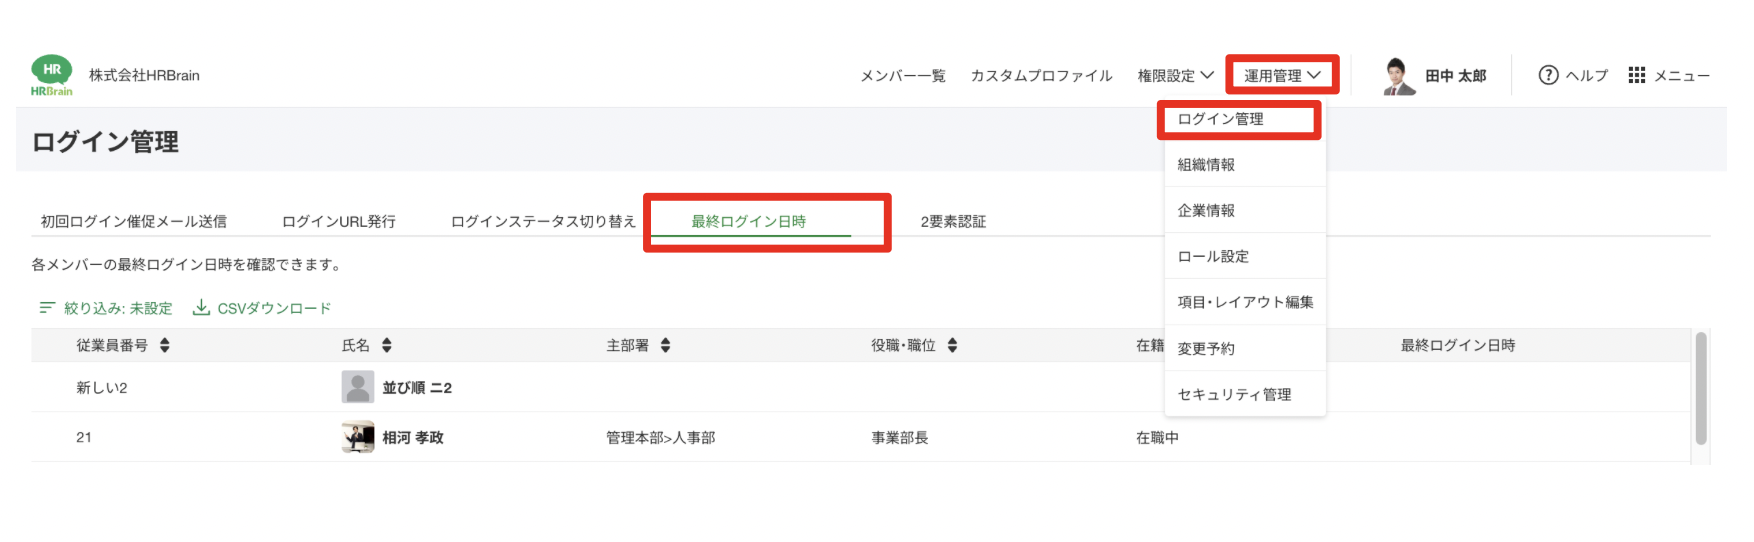Screen dimensions: 1754x542
Task: Click the table's vertical scrollbar
Action: click(1701, 388)
